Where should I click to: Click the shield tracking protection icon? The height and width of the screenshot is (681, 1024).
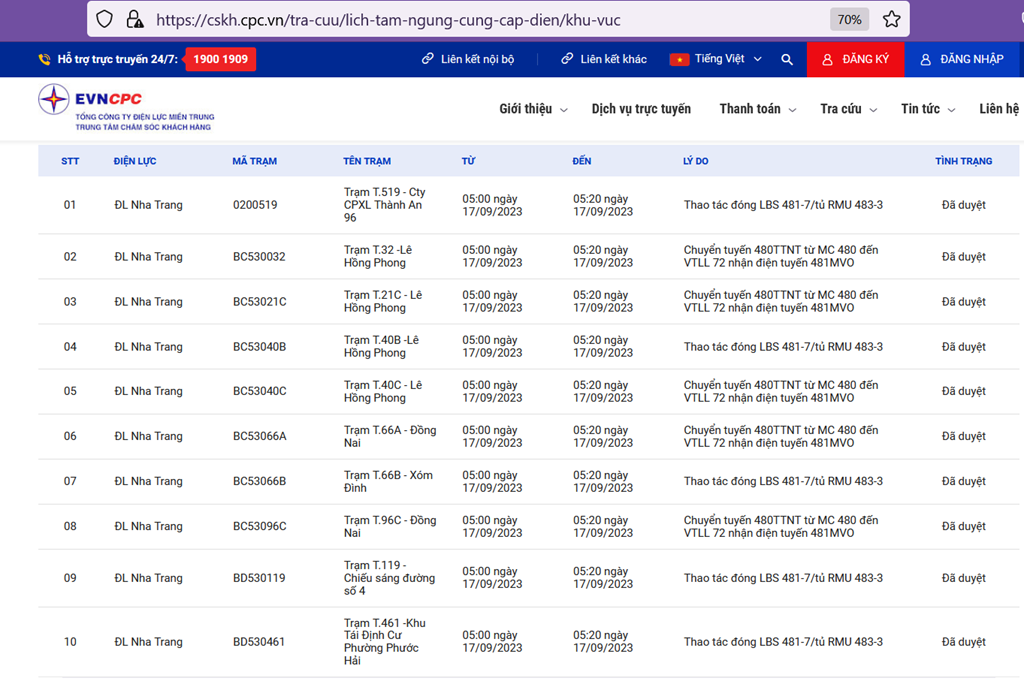coord(104,19)
